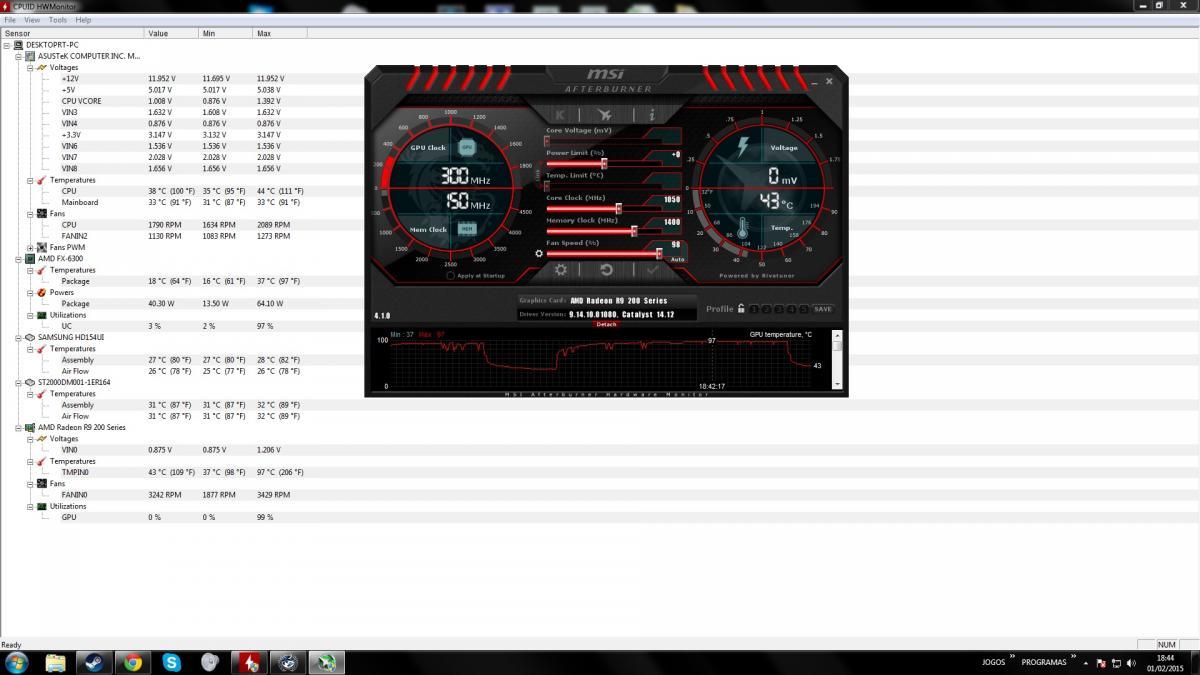Open the File menu in HWMonitor

click(10, 20)
